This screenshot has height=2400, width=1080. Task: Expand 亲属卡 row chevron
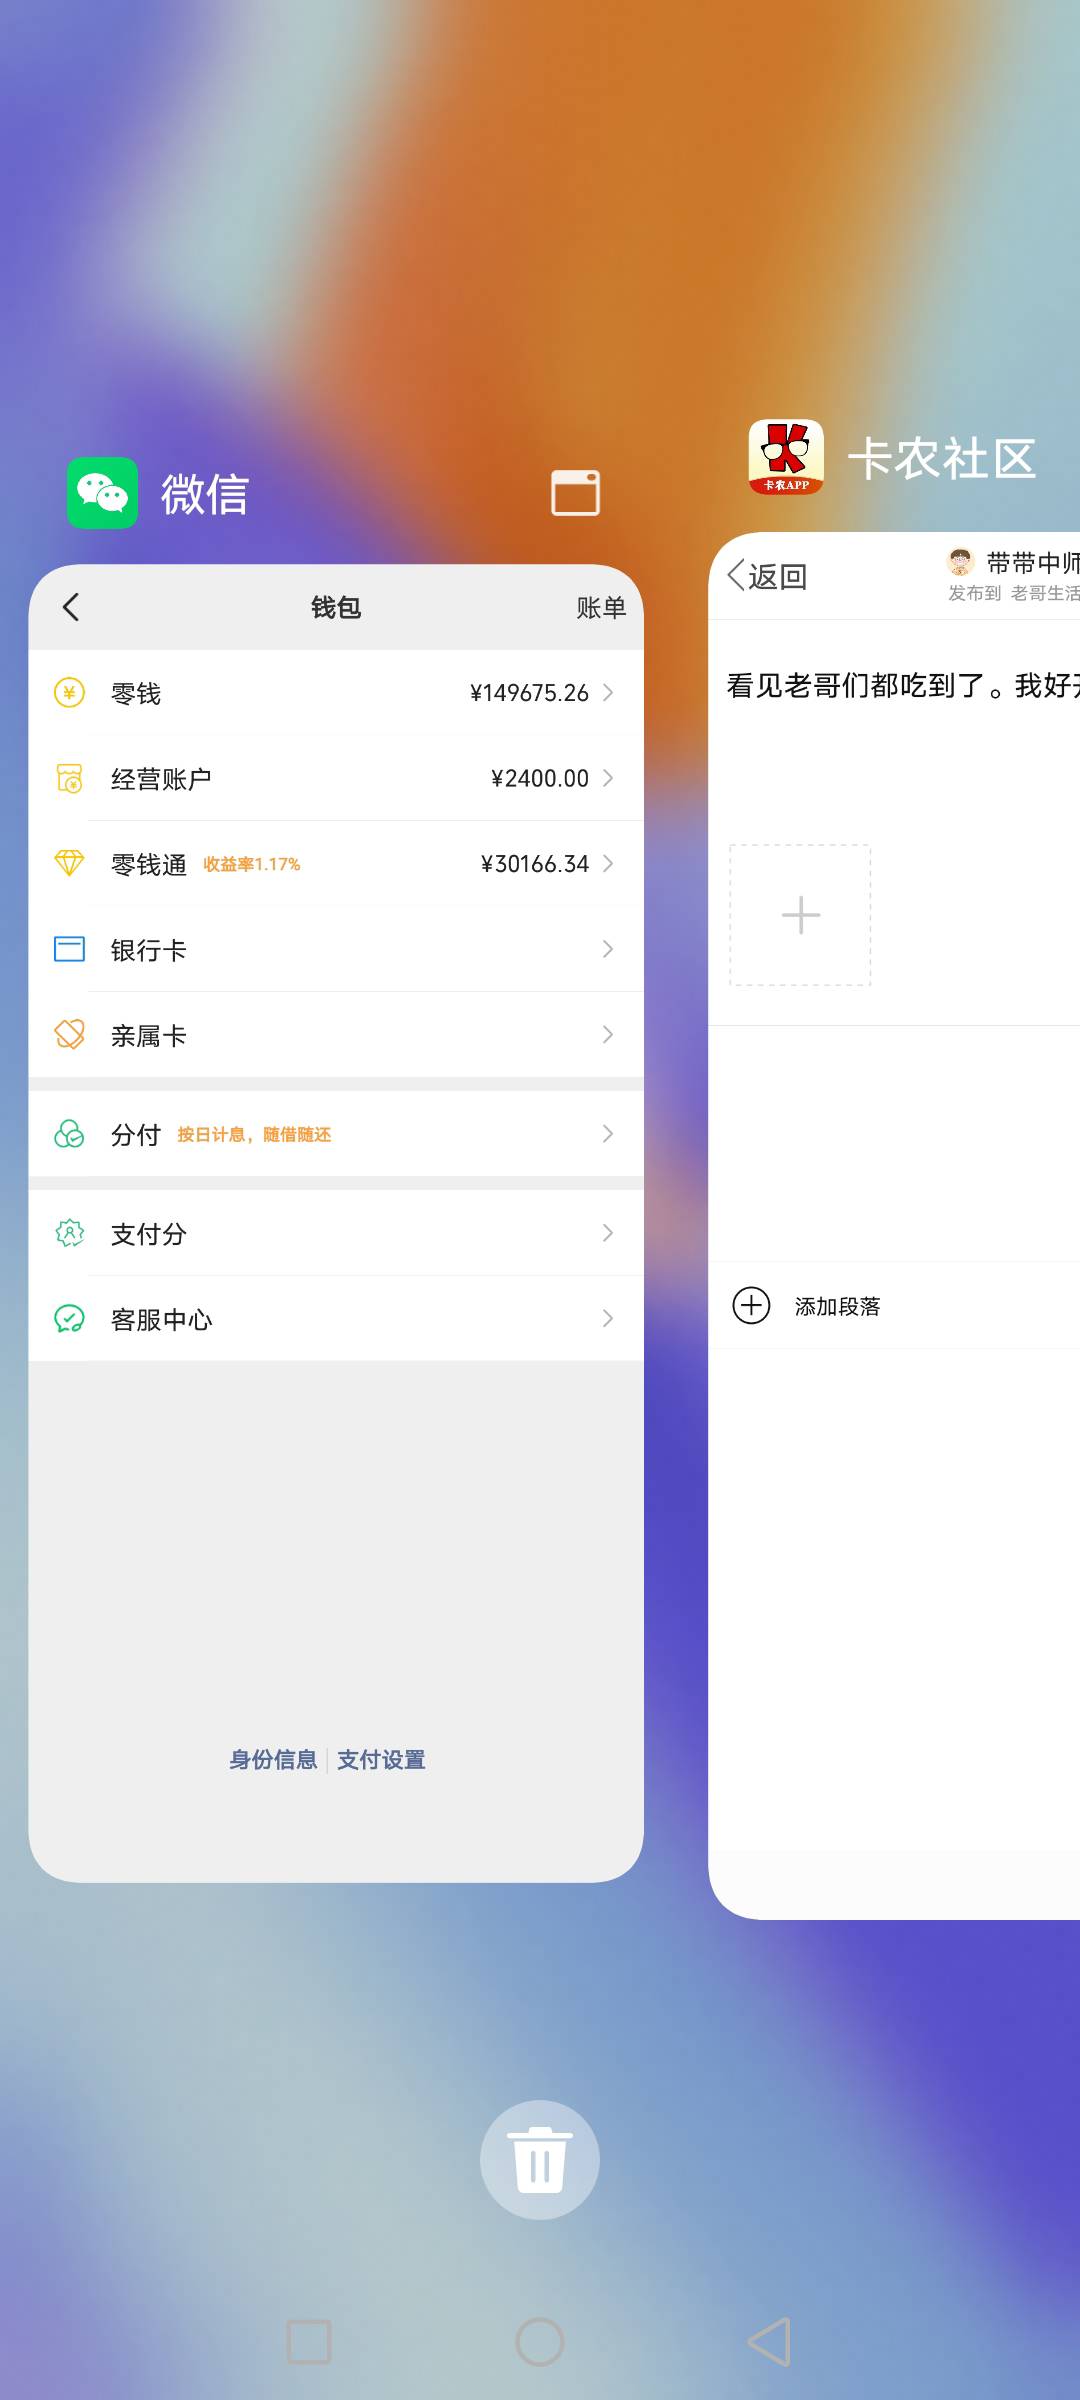608,1034
